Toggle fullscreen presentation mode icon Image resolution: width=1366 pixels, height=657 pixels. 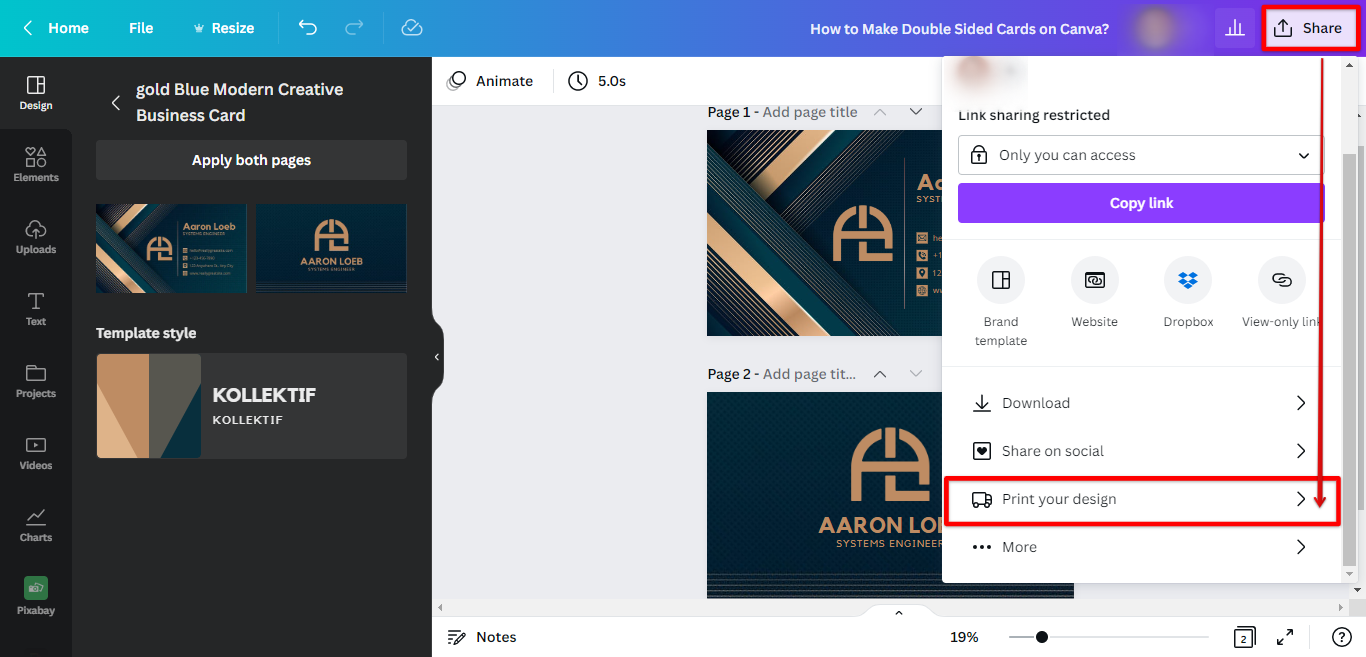1285,637
